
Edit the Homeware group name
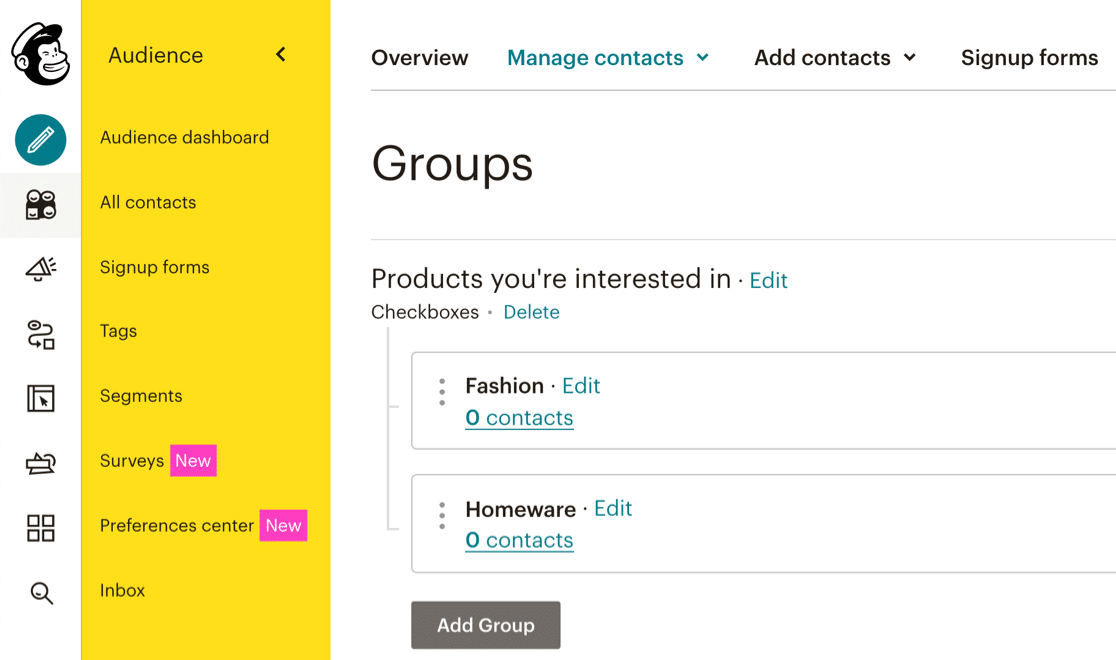point(613,508)
